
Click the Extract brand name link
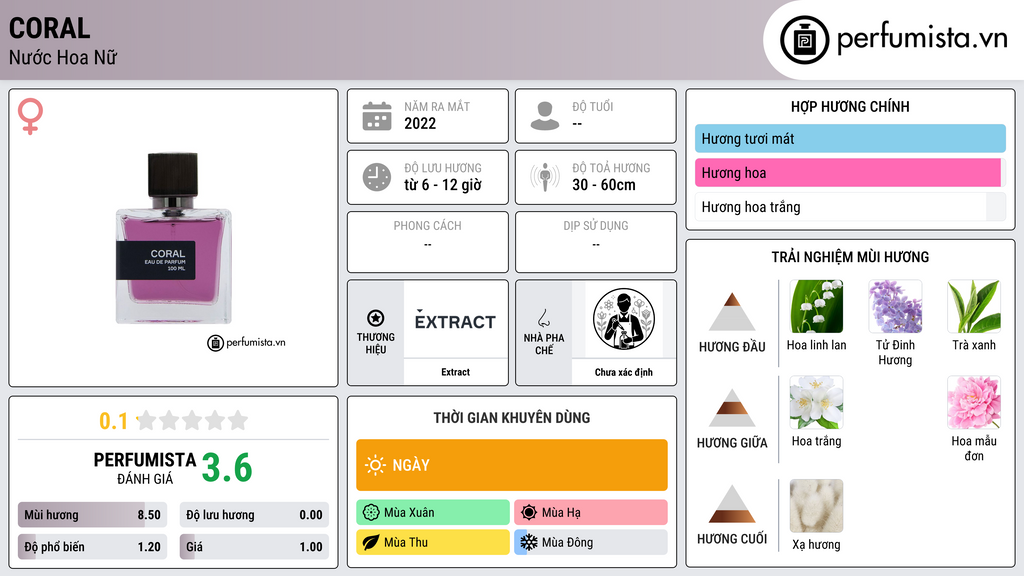click(x=455, y=372)
